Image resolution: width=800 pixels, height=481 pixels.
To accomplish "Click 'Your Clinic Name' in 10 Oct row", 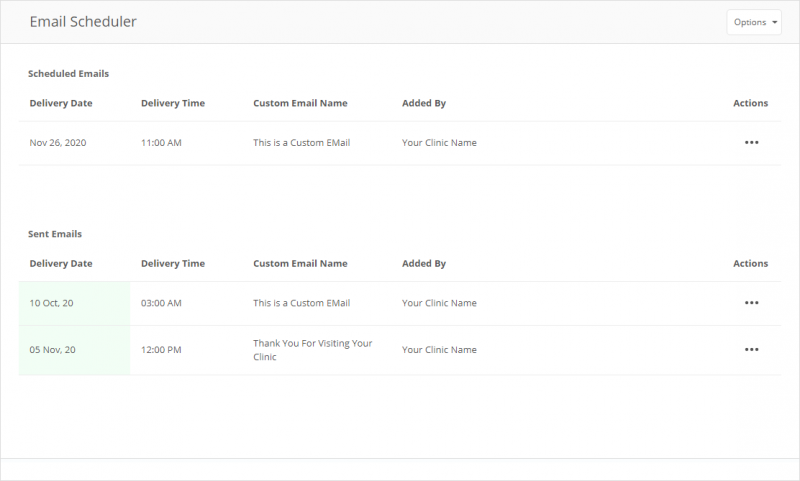I will click(x=439, y=303).
